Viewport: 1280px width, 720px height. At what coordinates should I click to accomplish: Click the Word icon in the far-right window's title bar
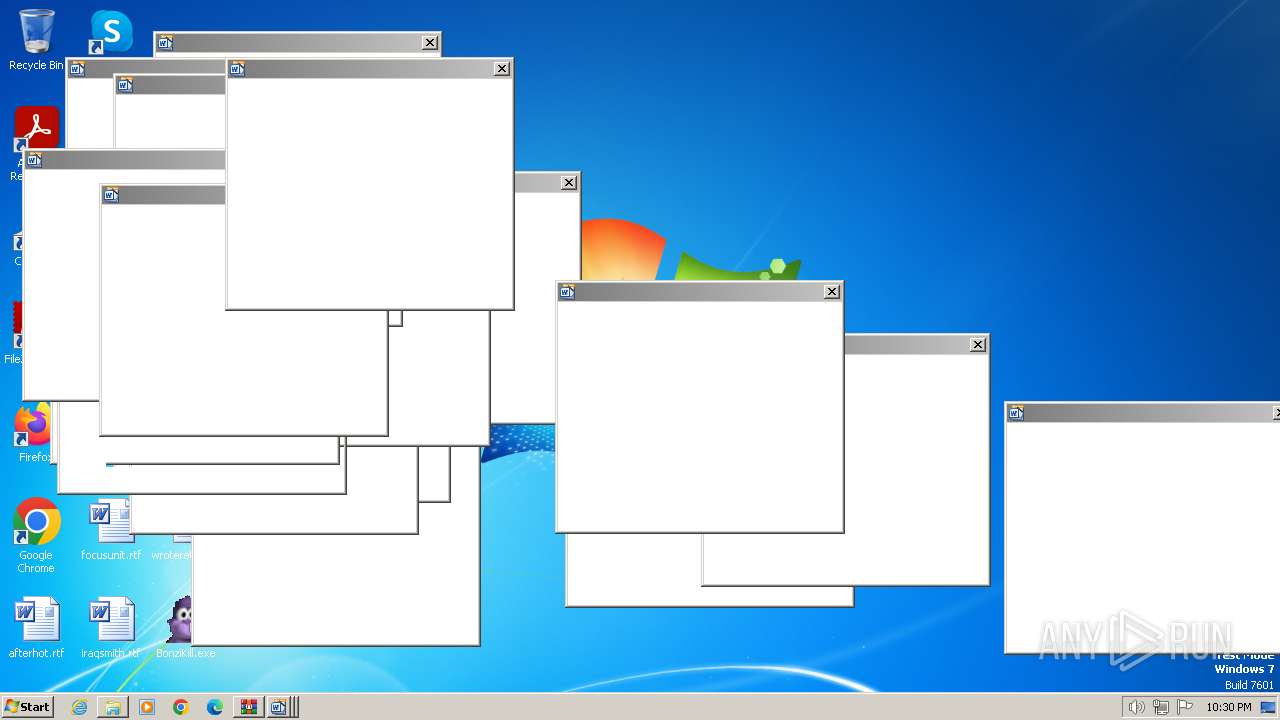(x=1016, y=413)
